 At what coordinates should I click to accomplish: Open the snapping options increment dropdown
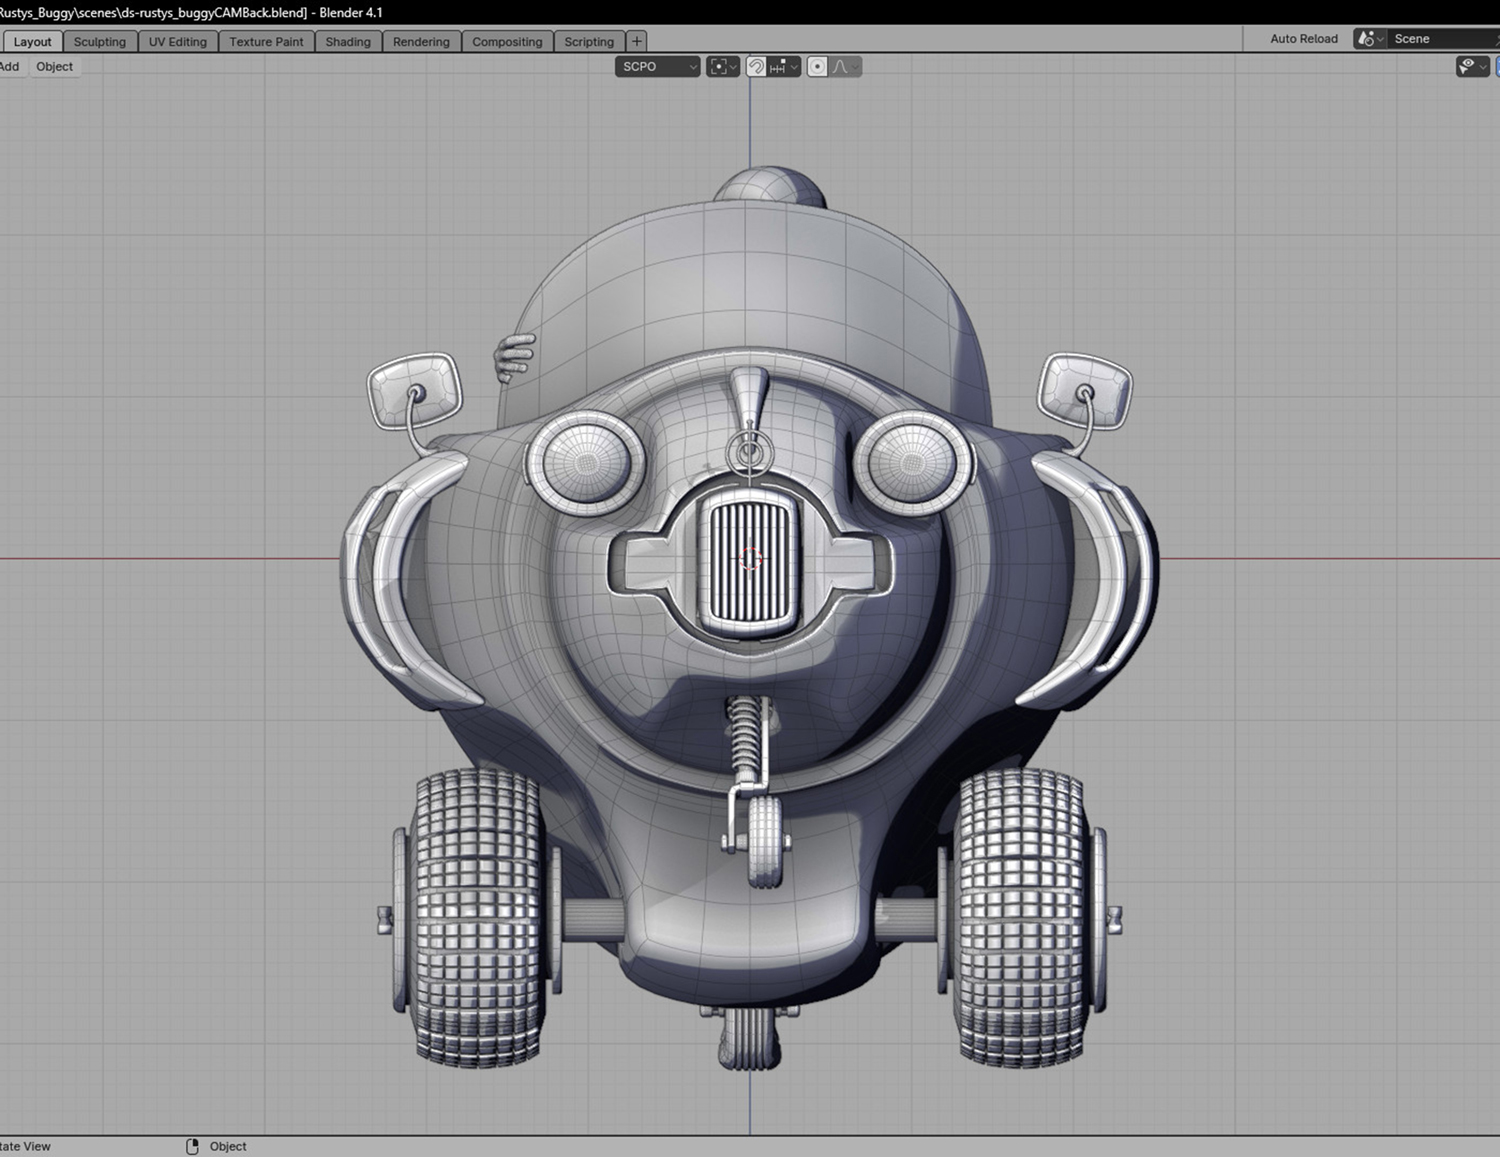tap(783, 67)
